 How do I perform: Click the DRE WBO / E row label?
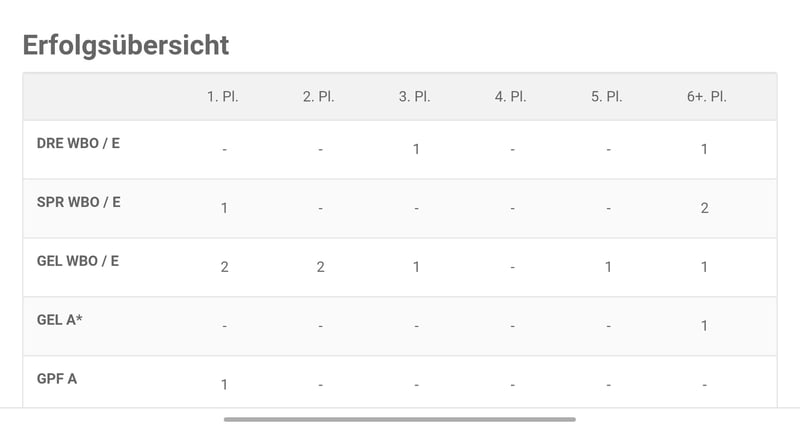[79, 143]
